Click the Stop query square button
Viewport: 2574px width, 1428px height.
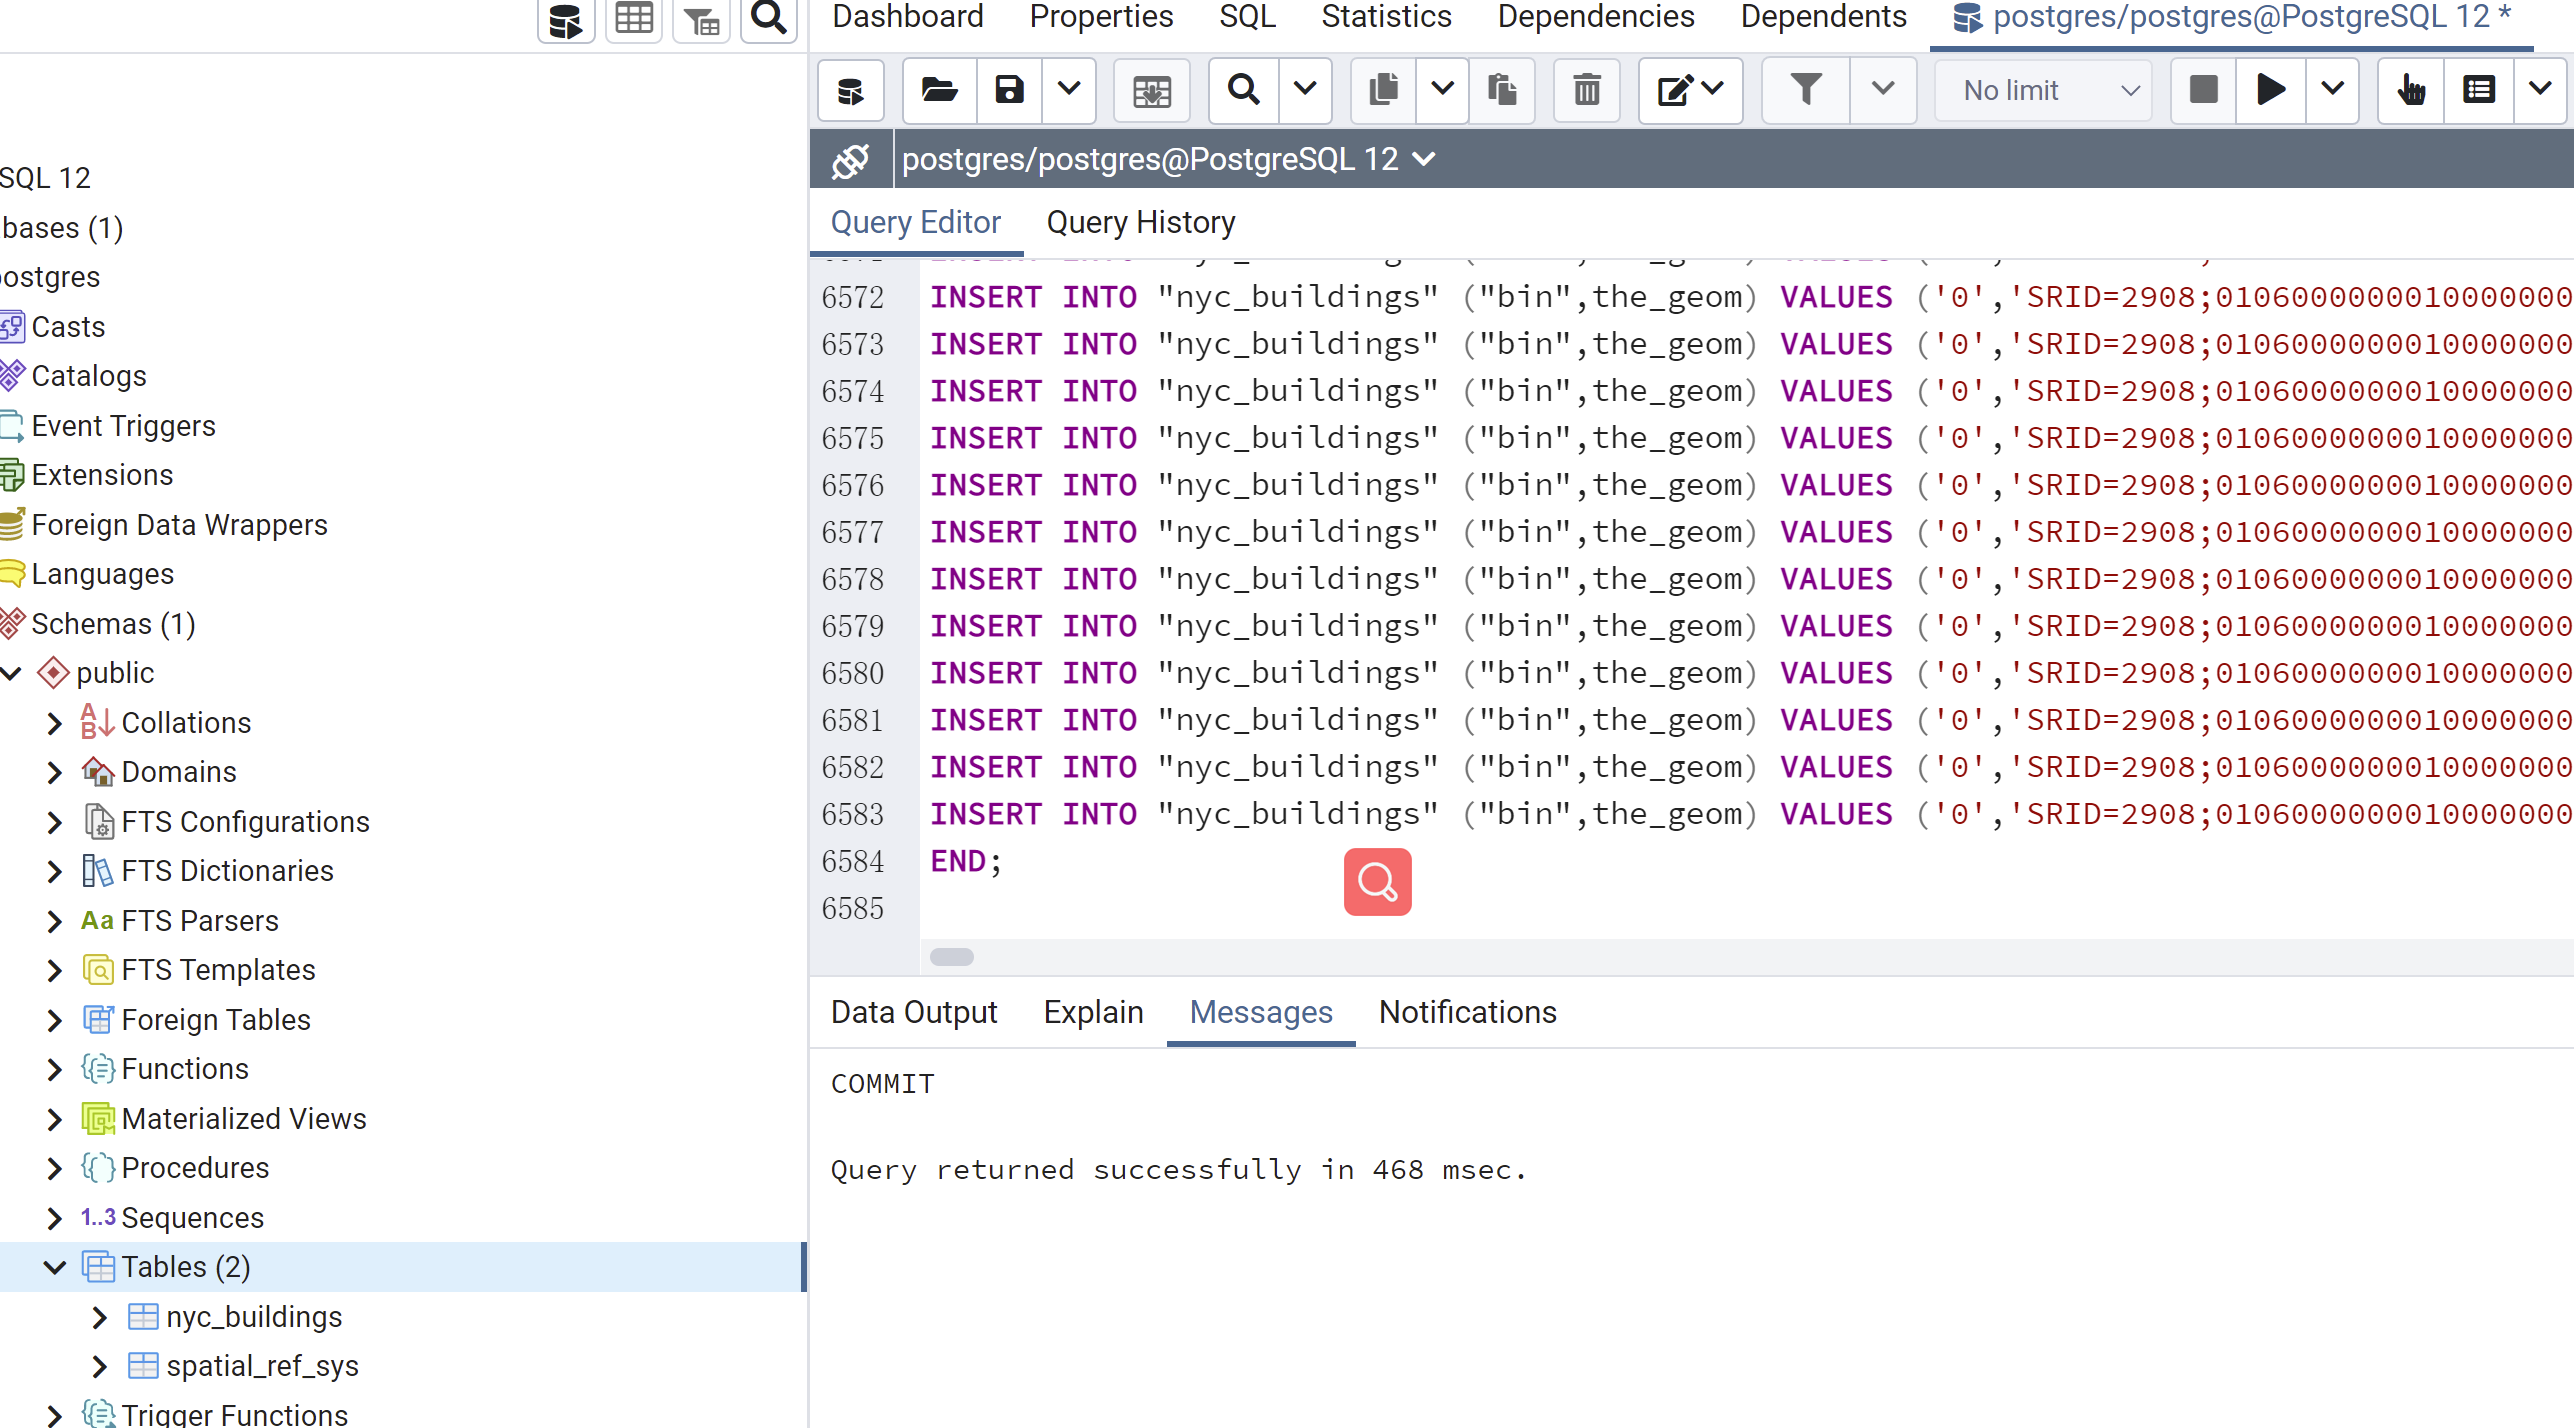pos(2203,90)
